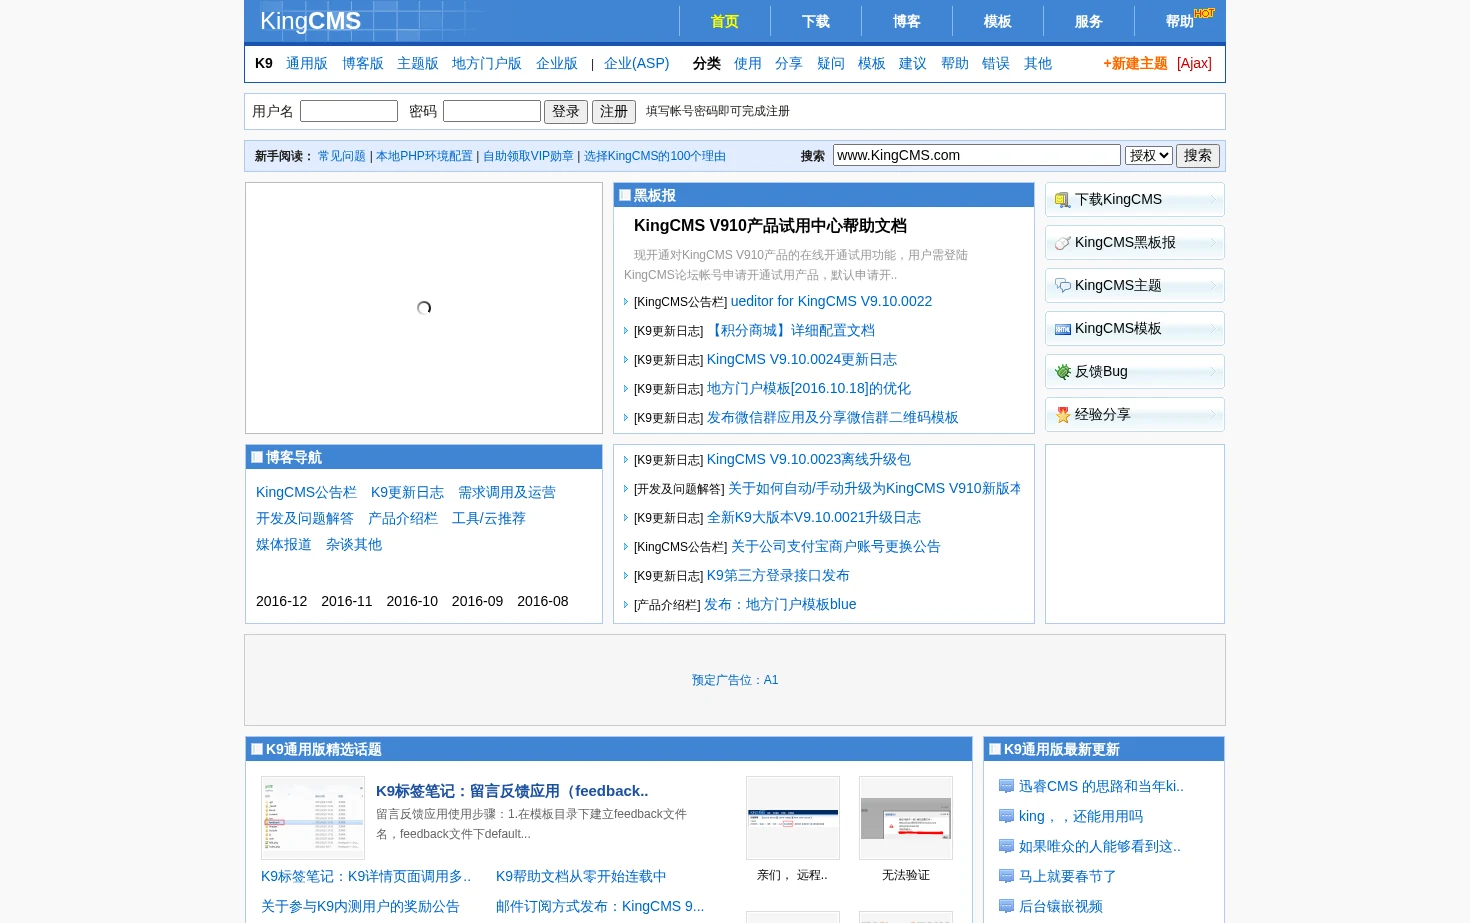The image size is (1470, 923).
Task: Open the K9第三方登录接口发布 article
Action: coord(778,575)
